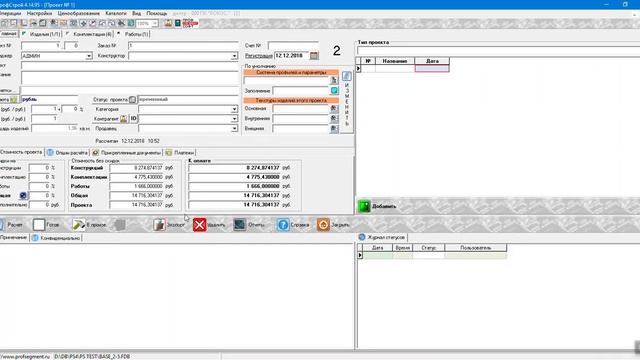
Task: Click into the Счет № input field
Action: 293,46
